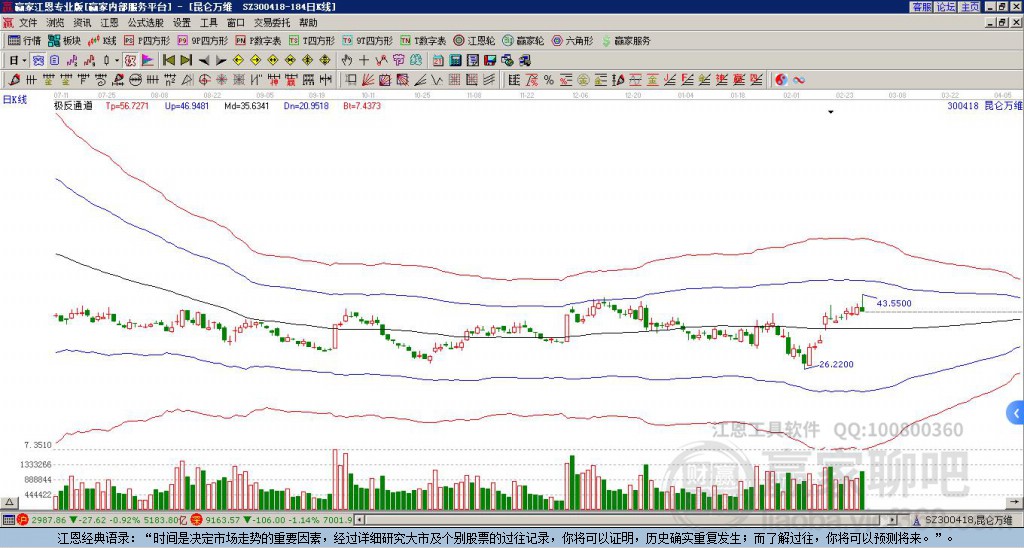Click the 43.5500 high price label

click(x=894, y=304)
